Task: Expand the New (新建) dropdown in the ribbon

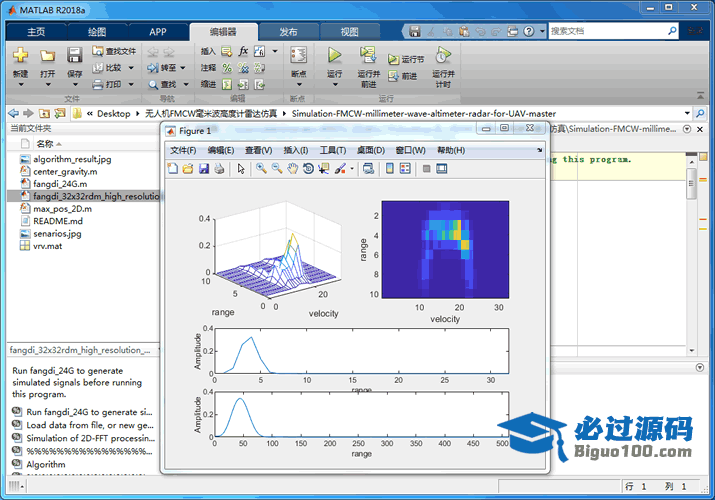Action: tap(20, 85)
